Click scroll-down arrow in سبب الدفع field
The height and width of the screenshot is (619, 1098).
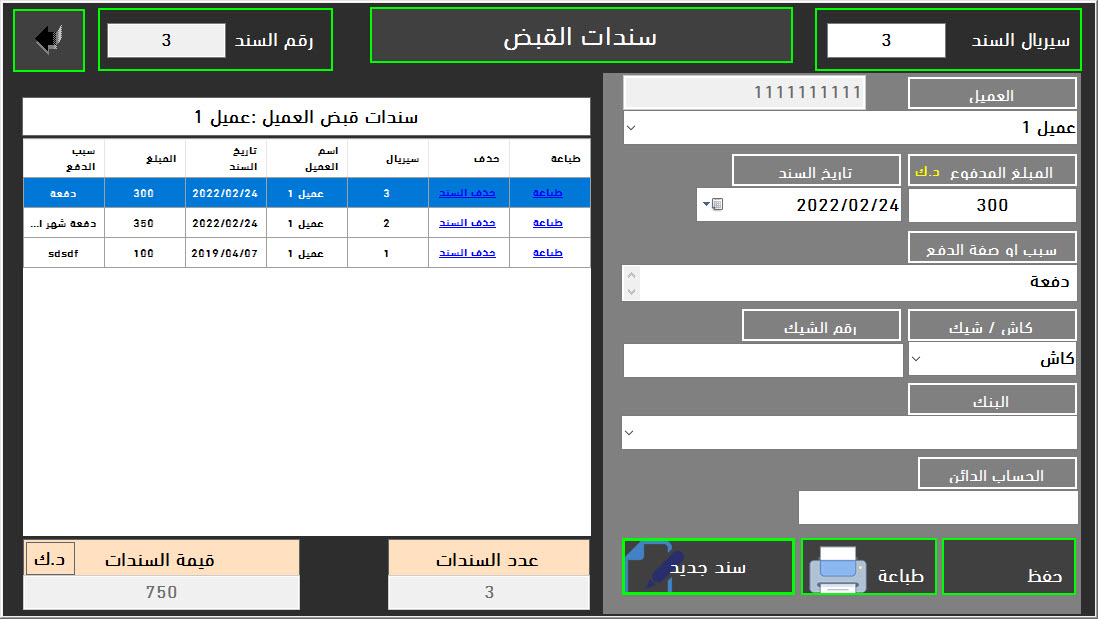(632, 291)
